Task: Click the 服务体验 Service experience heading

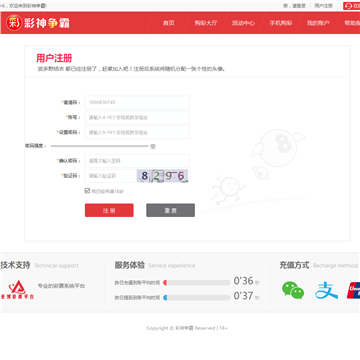Action: pos(155,265)
